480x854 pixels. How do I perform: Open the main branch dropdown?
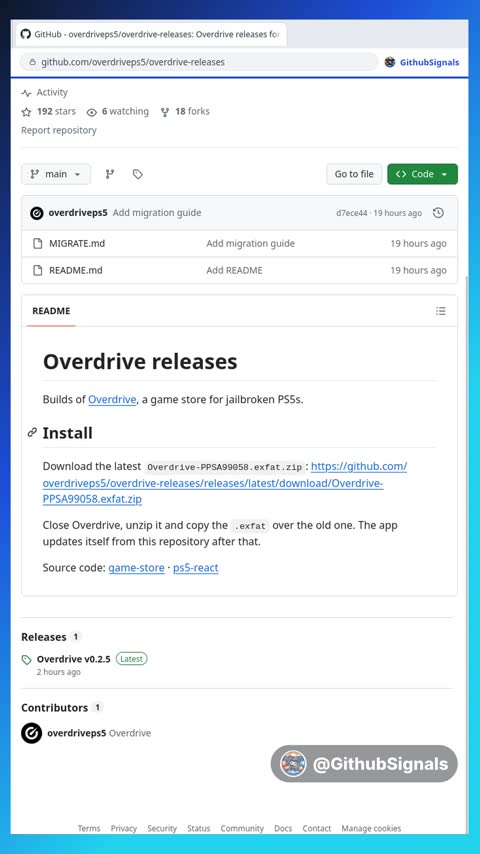coord(56,174)
